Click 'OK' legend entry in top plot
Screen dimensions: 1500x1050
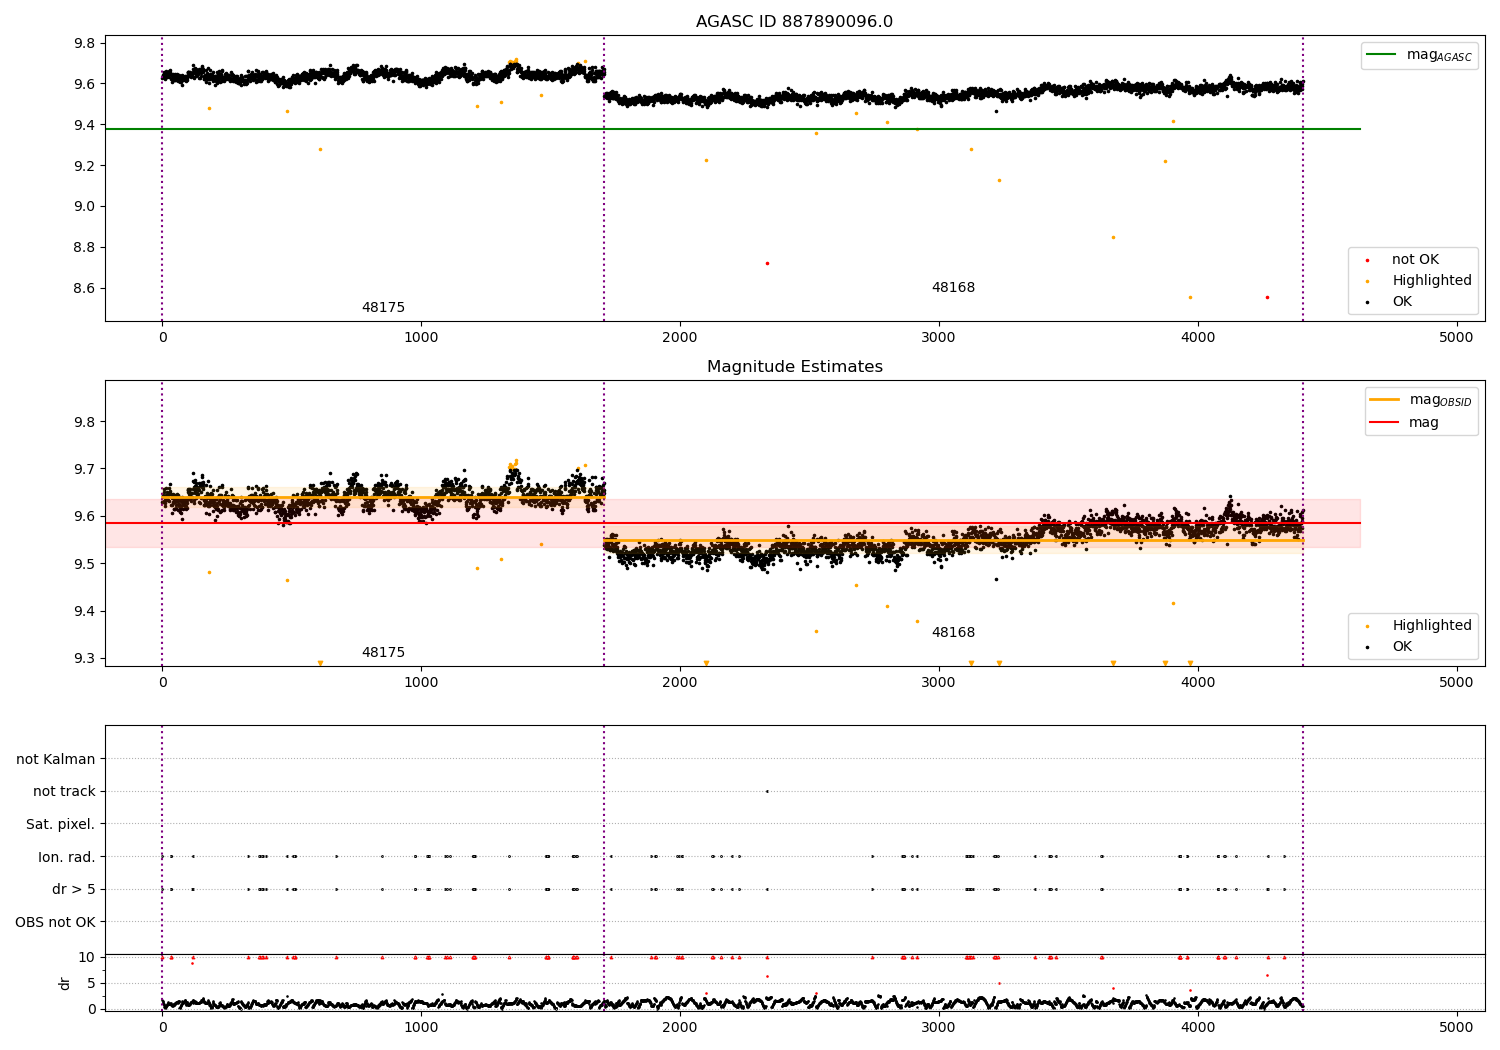click(1390, 302)
